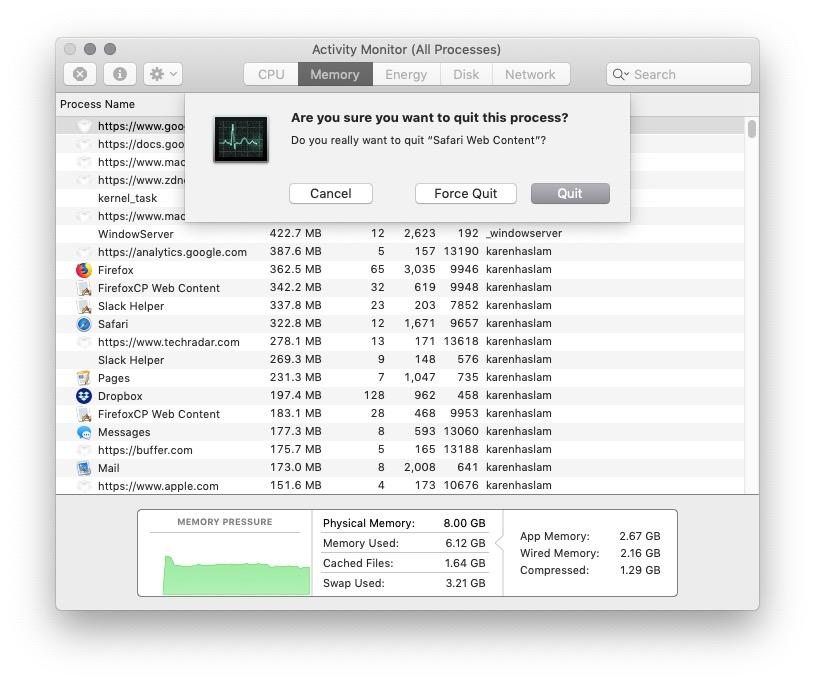Confirm with the Quit button
Viewport: 815px width, 684px height.
(x=570, y=193)
